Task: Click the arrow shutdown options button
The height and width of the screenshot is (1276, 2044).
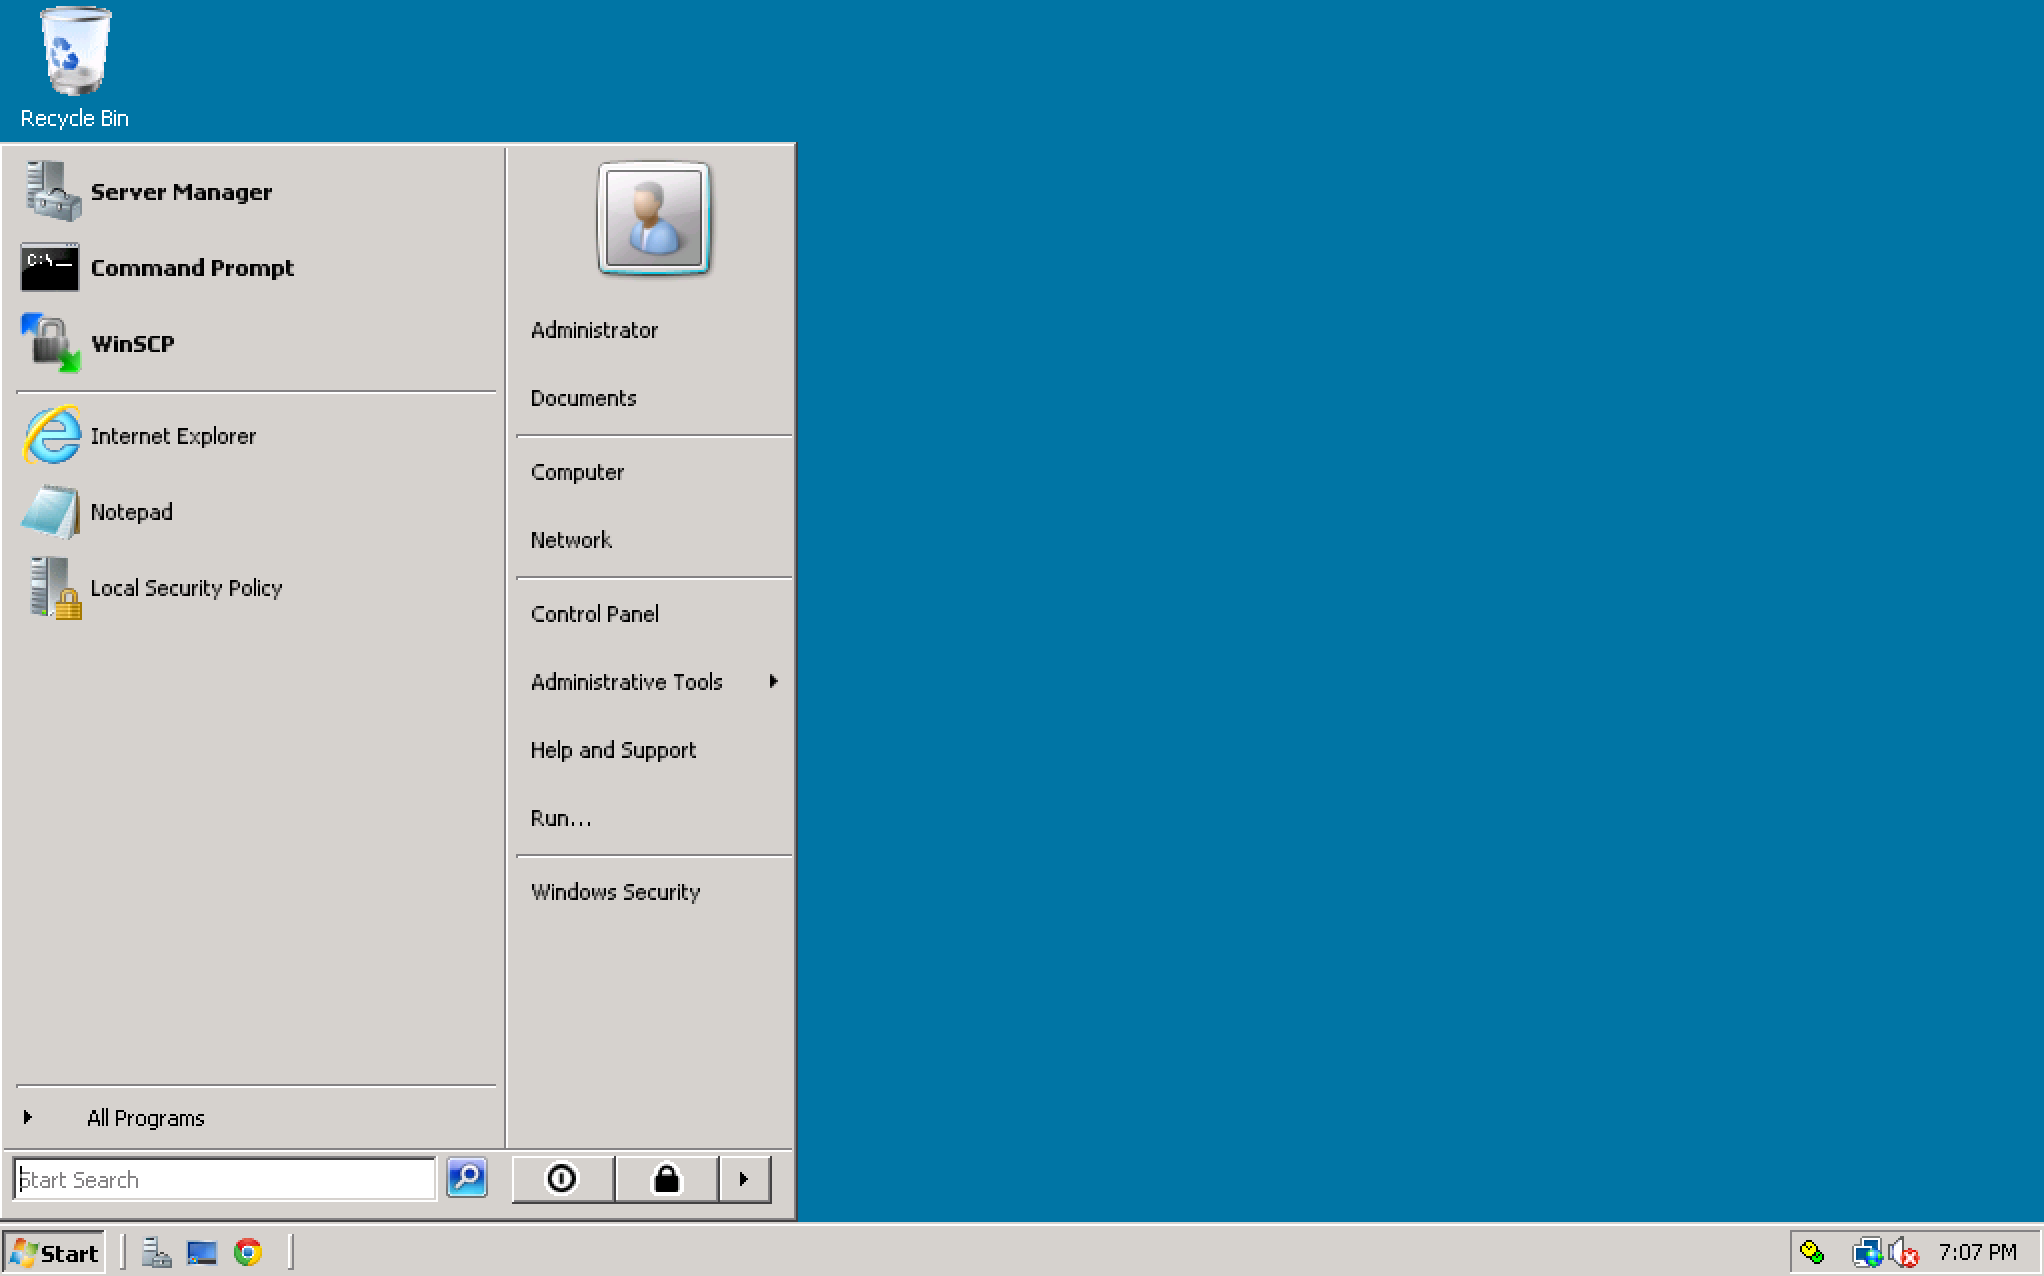Action: click(x=744, y=1178)
